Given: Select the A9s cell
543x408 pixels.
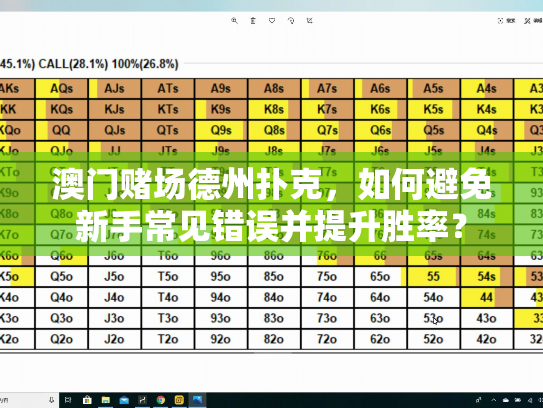Looking at the screenshot, I should (221, 89).
